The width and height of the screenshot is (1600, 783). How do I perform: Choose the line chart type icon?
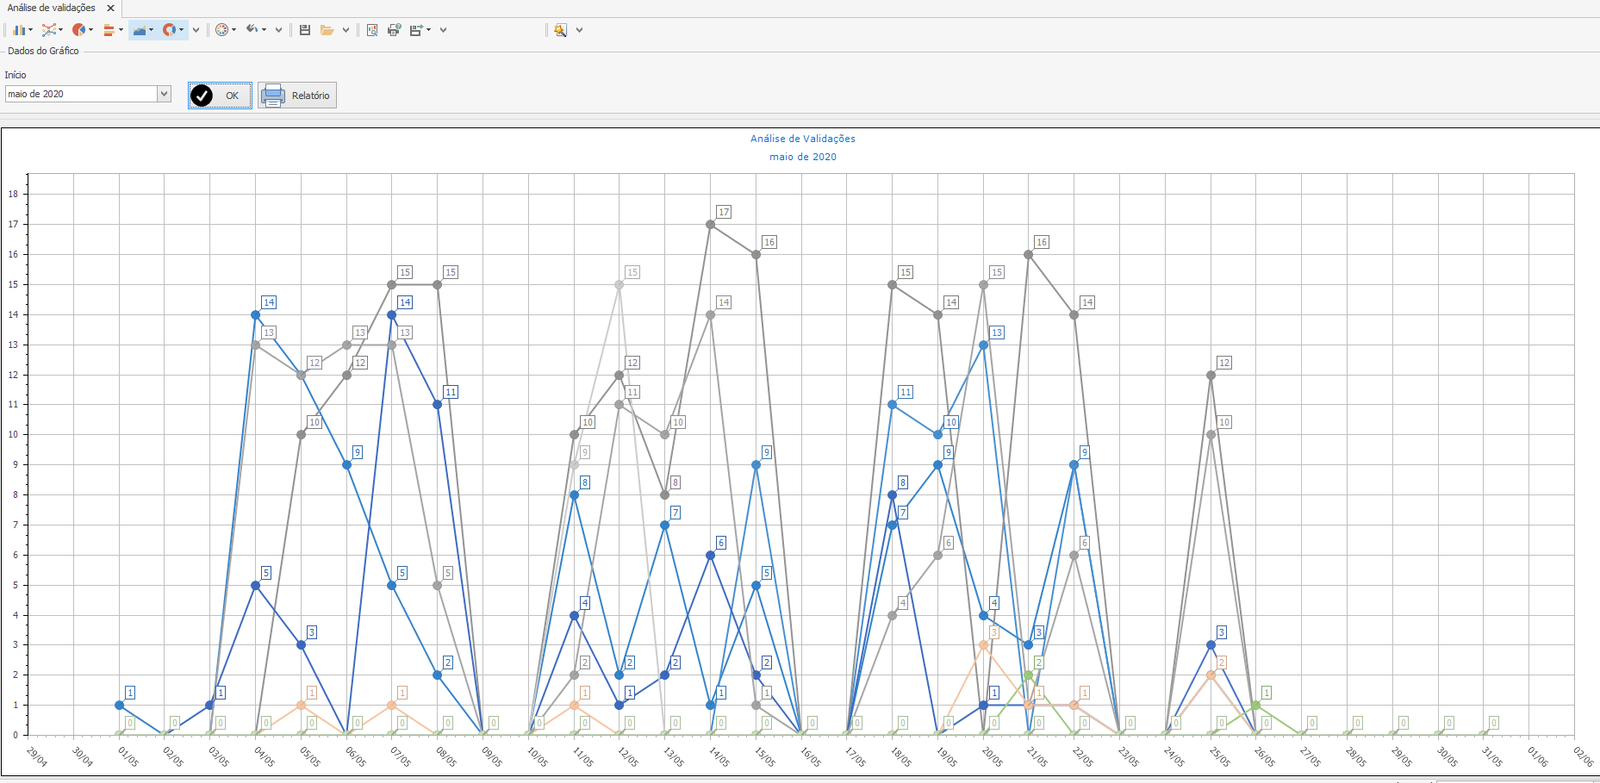pos(48,30)
